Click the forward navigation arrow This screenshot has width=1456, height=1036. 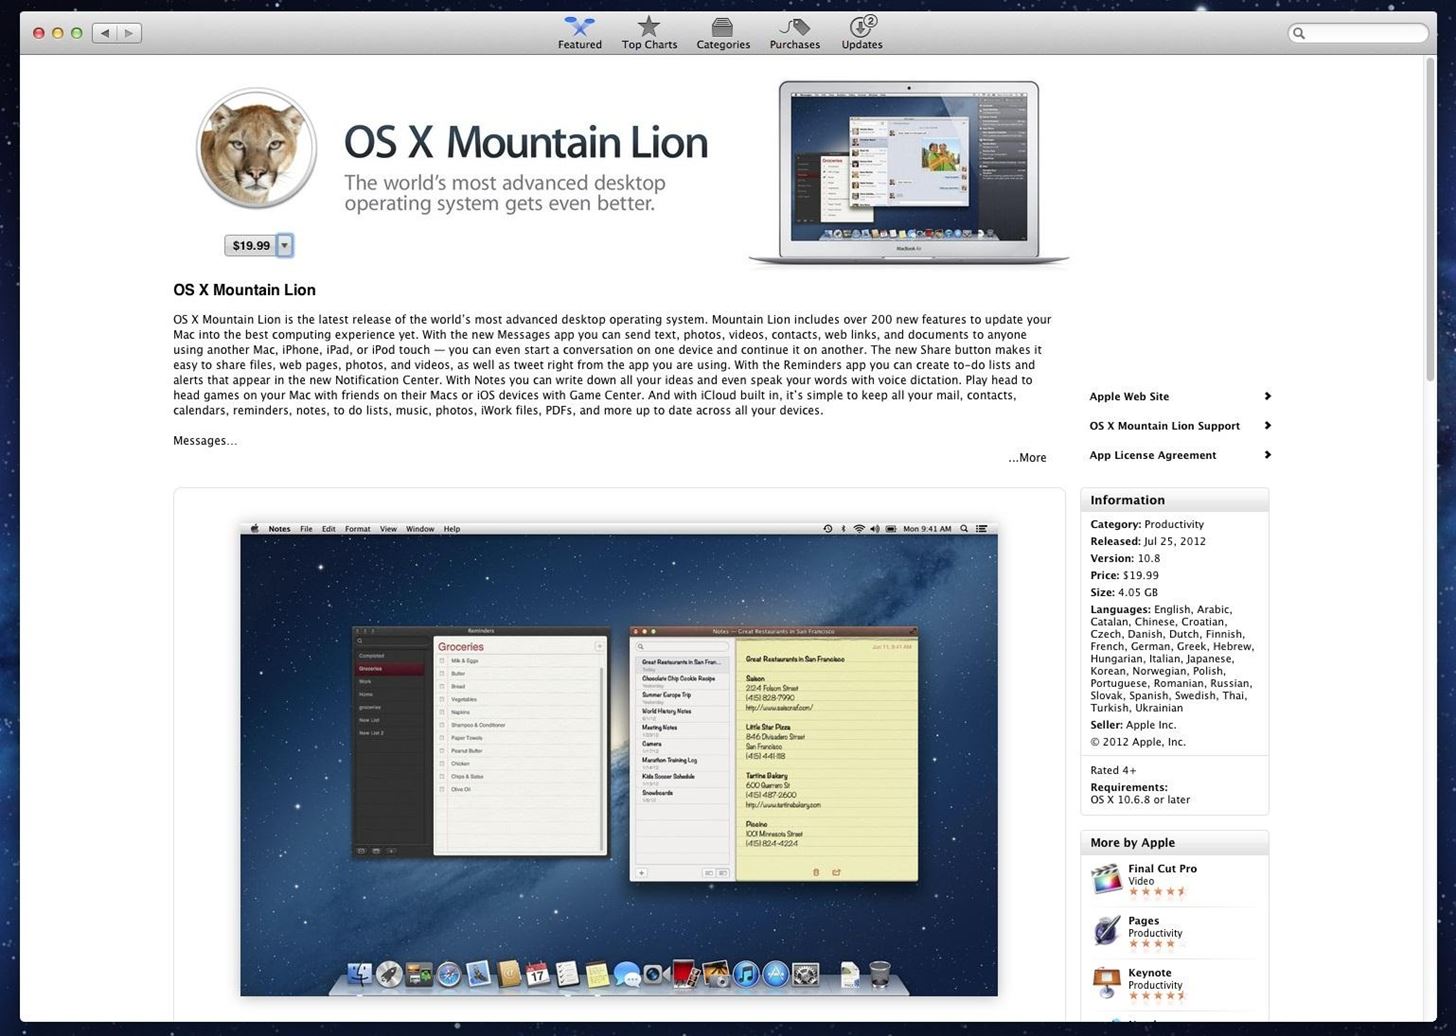[x=129, y=33]
